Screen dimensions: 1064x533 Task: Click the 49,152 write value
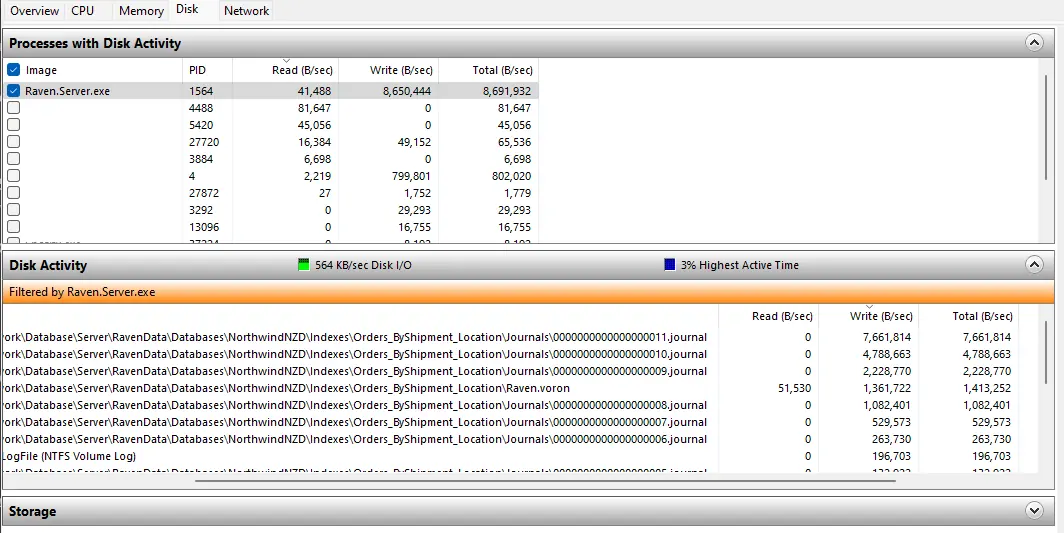(x=414, y=142)
